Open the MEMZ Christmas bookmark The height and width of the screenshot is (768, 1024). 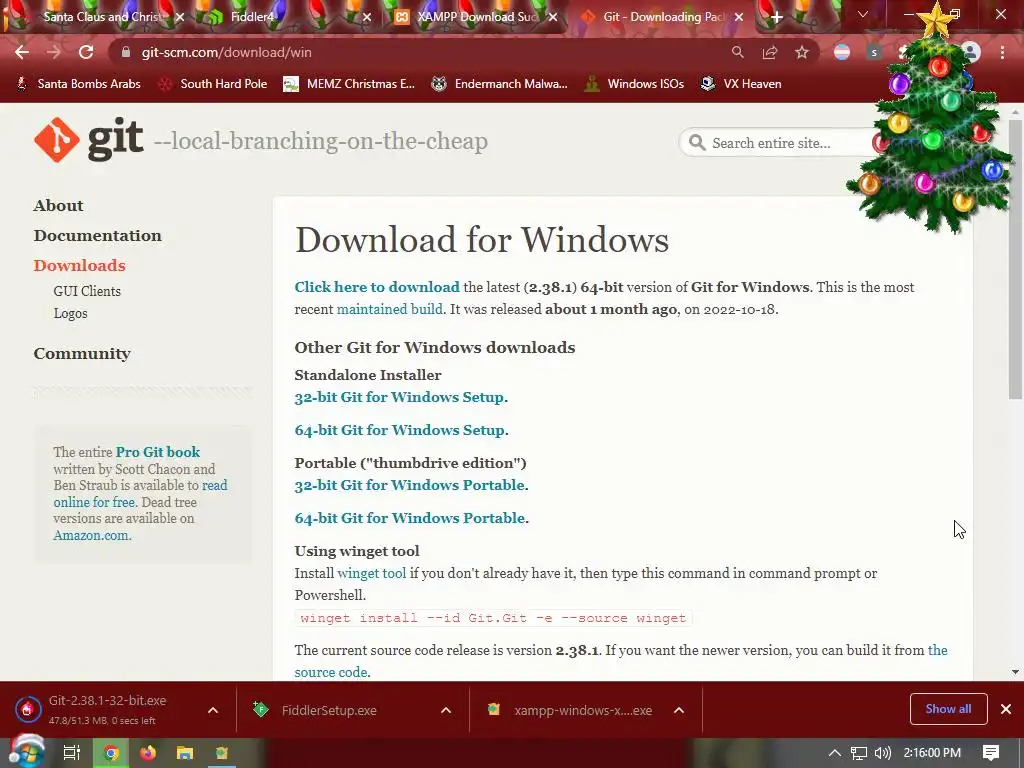click(349, 84)
